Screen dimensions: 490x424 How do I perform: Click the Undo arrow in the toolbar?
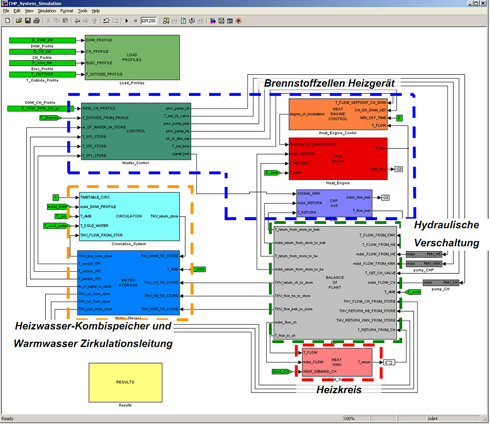pyautogui.click(x=106, y=21)
